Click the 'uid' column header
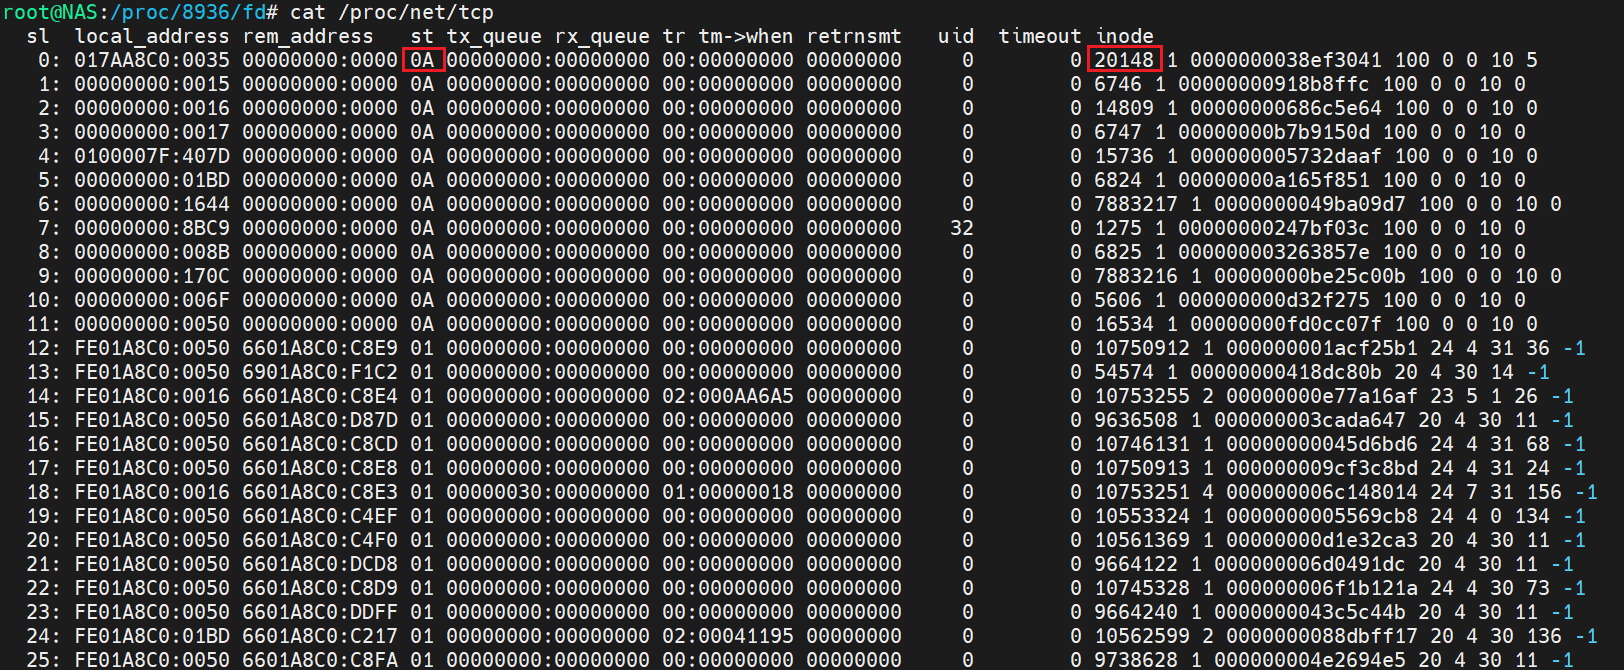 (956, 36)
